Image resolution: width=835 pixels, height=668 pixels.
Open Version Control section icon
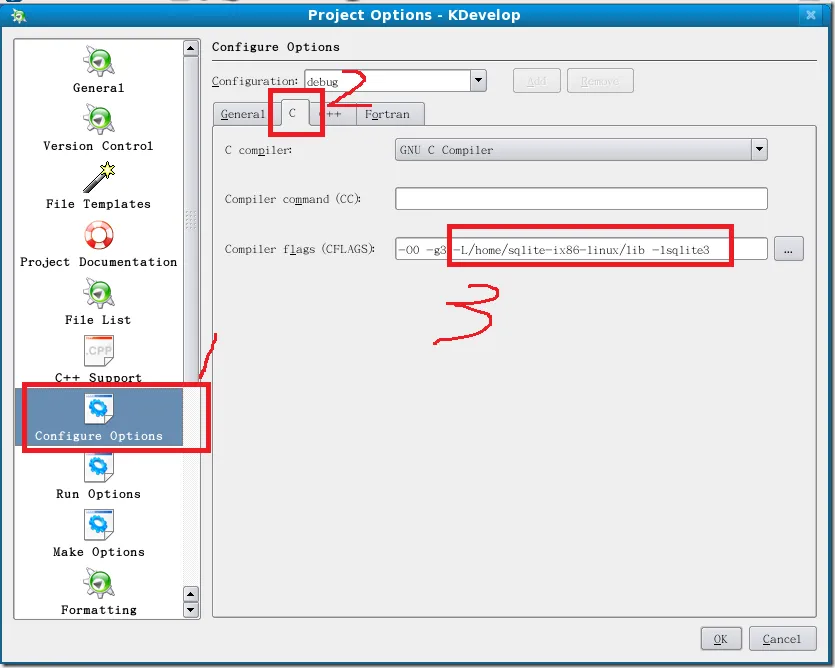coord(99,119)
